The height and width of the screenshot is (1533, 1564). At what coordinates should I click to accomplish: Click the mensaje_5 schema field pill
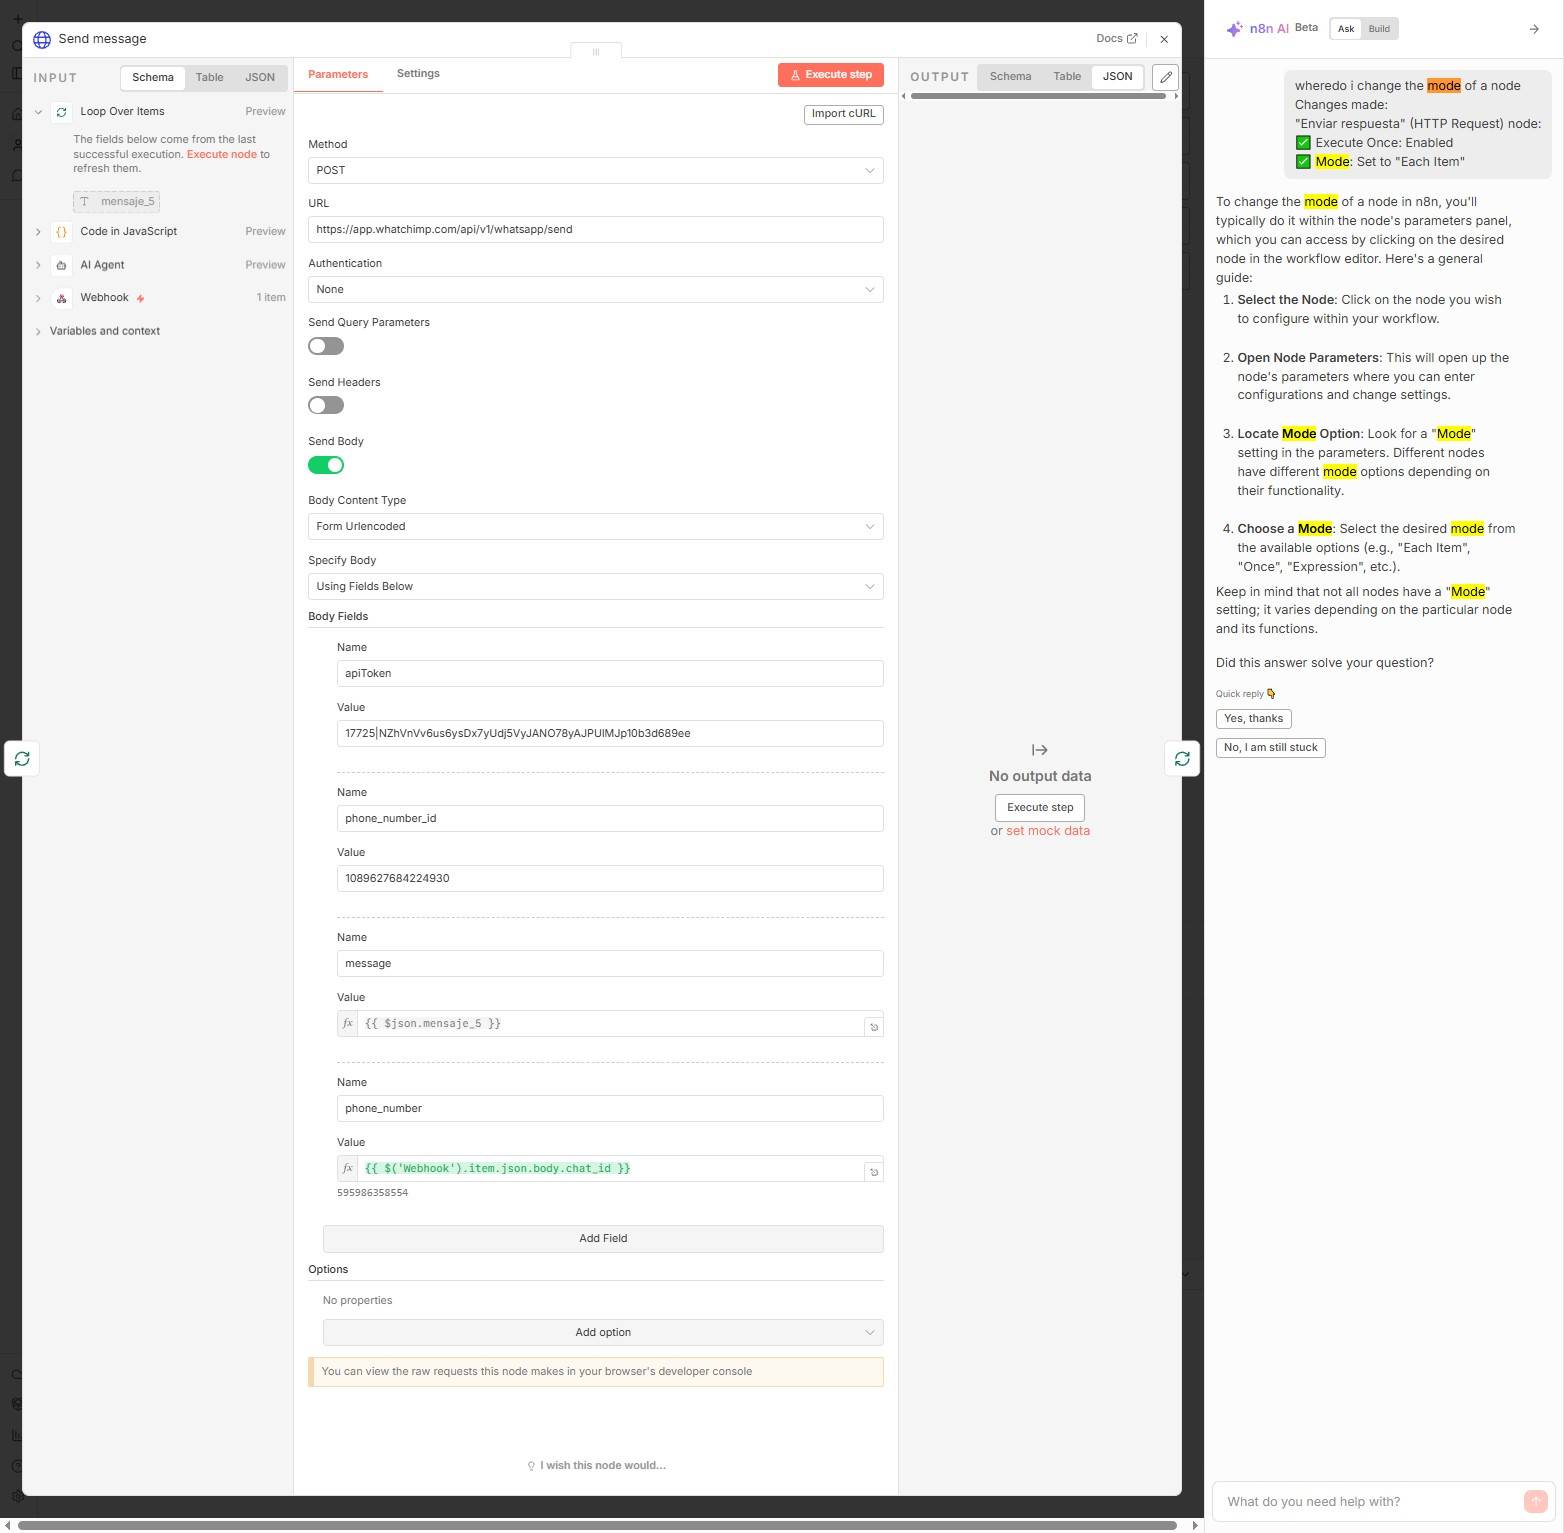117,202
